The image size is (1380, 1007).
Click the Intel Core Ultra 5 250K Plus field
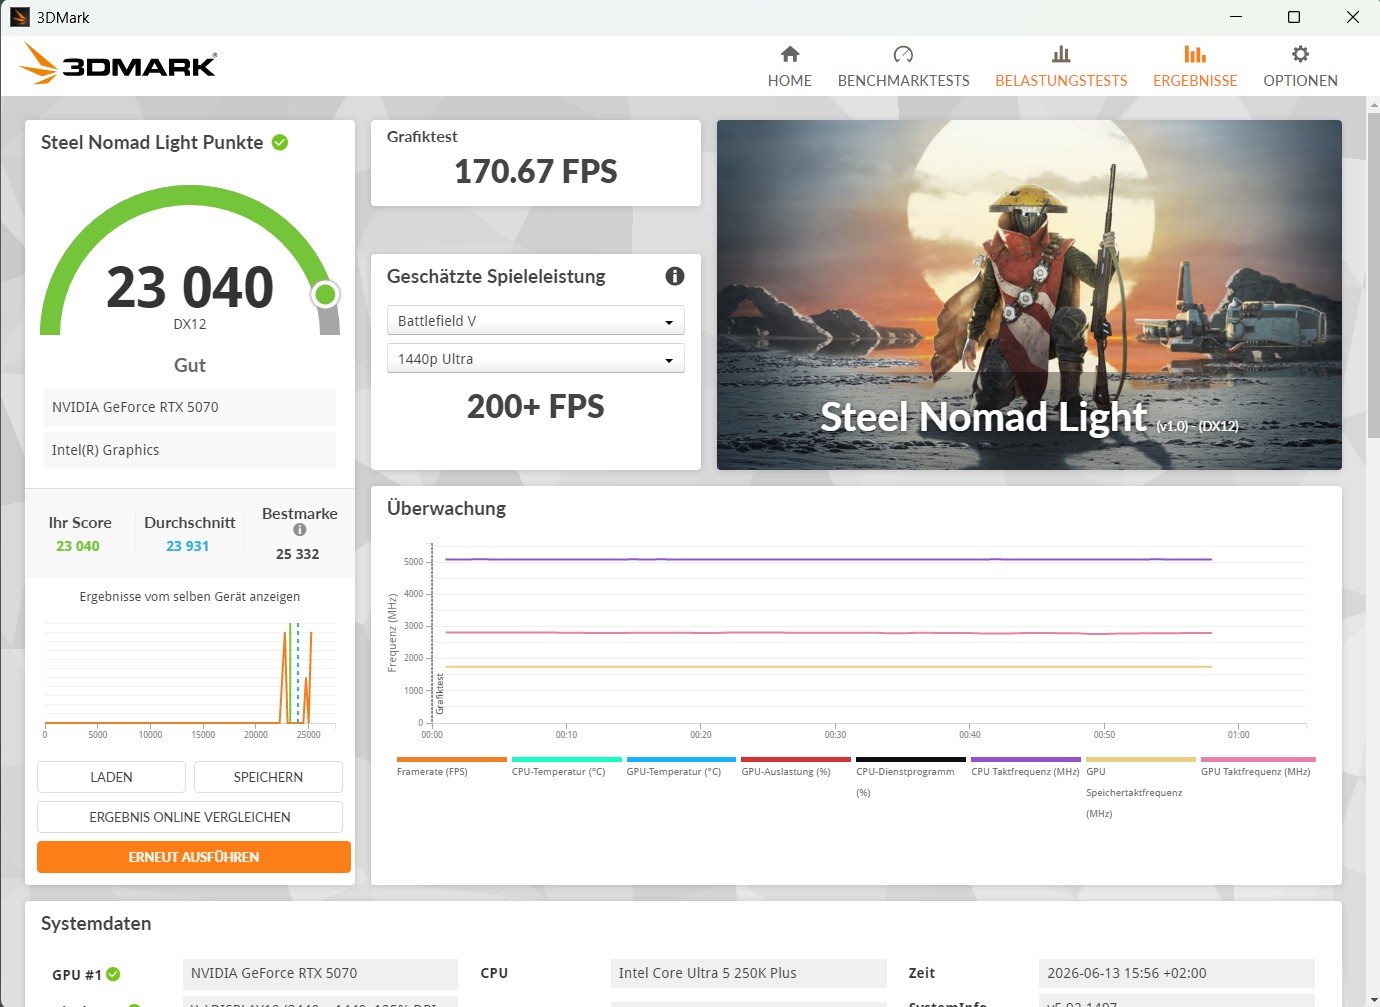point(749,973)
